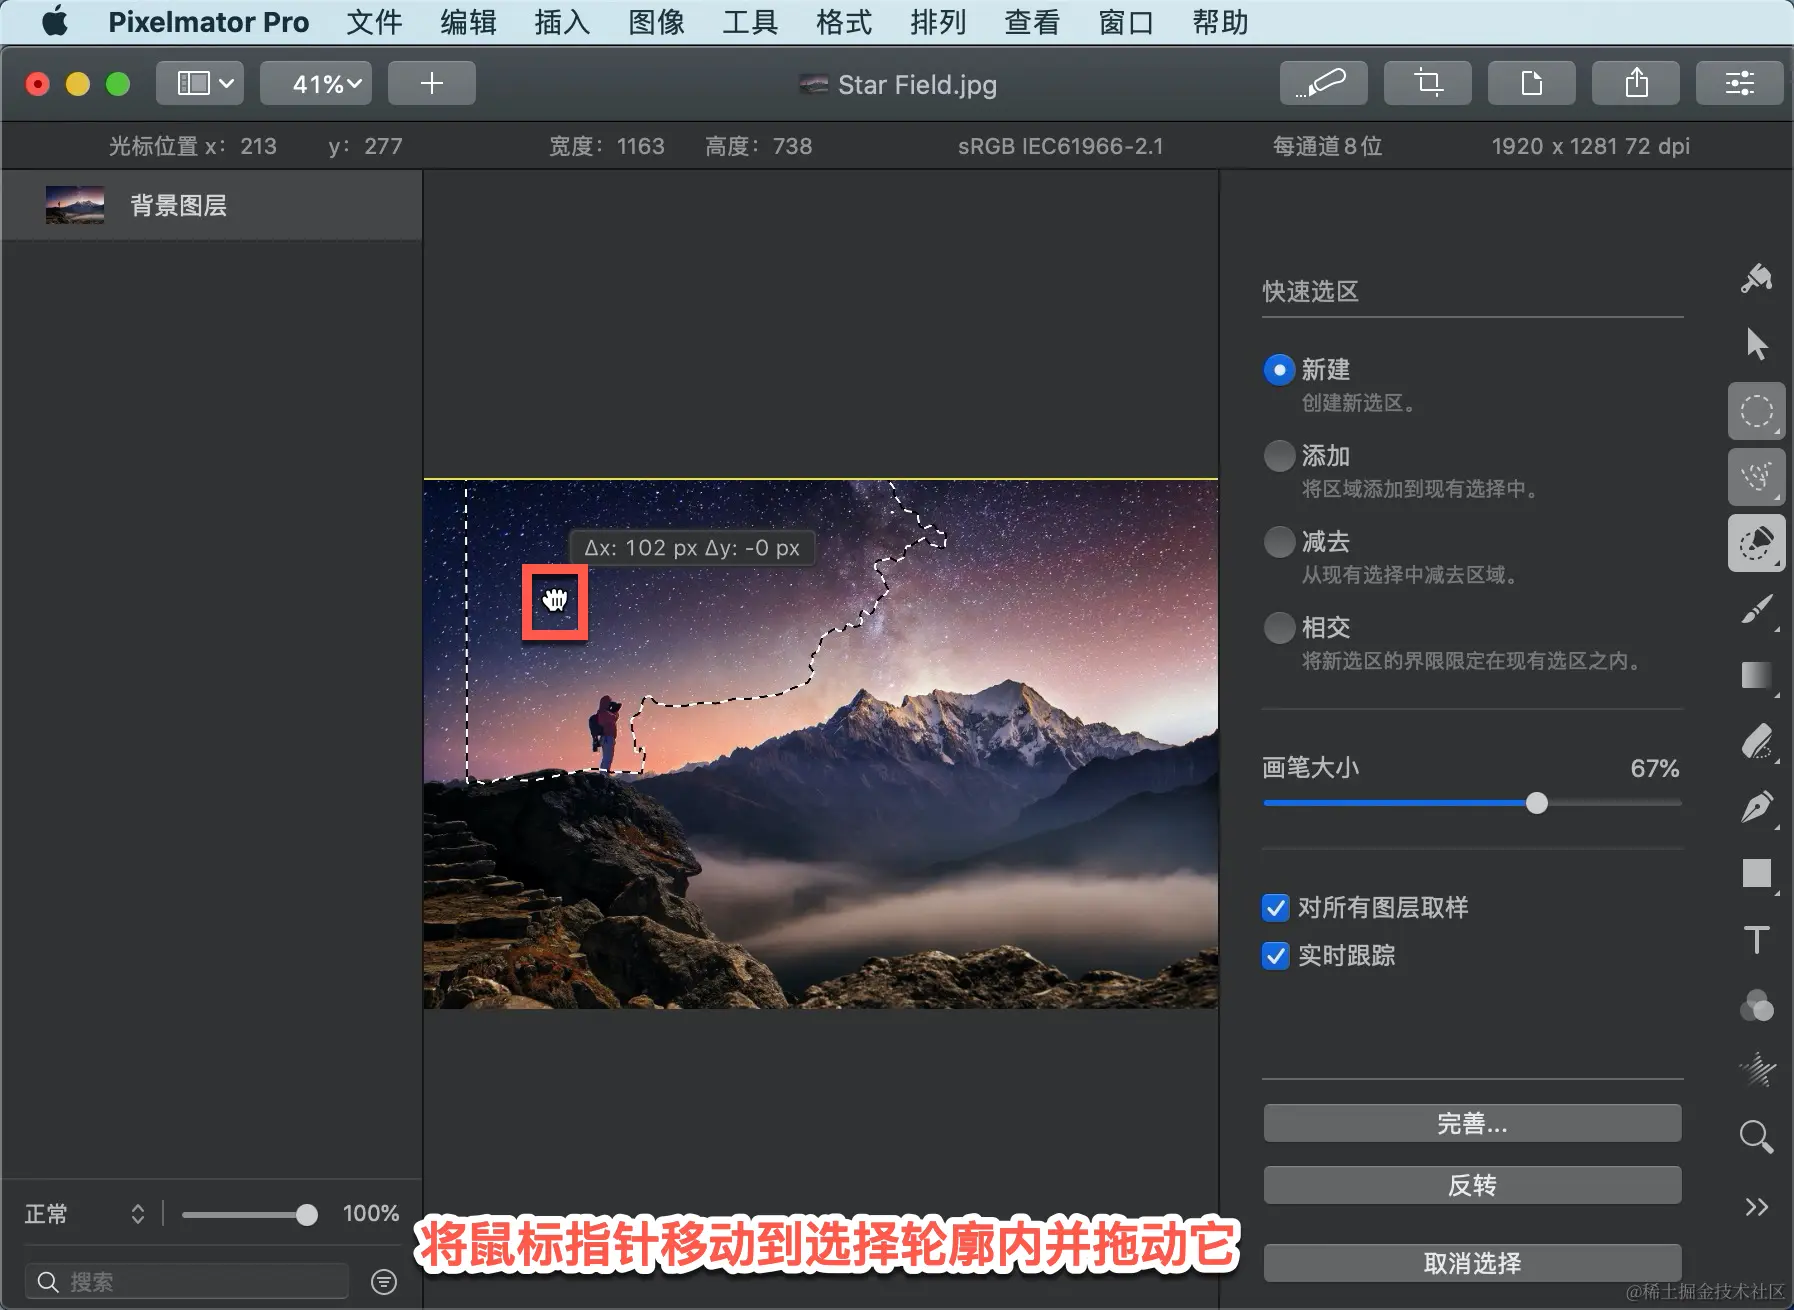Select the Style paint tool icon

click(x=1756, y=279)
